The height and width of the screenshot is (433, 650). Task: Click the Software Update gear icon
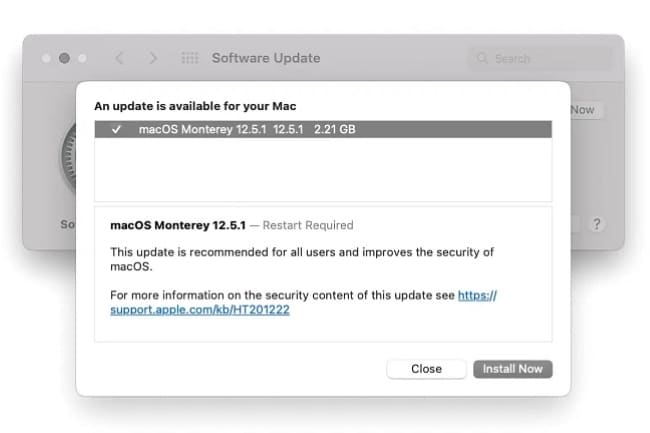click(68, 159)
